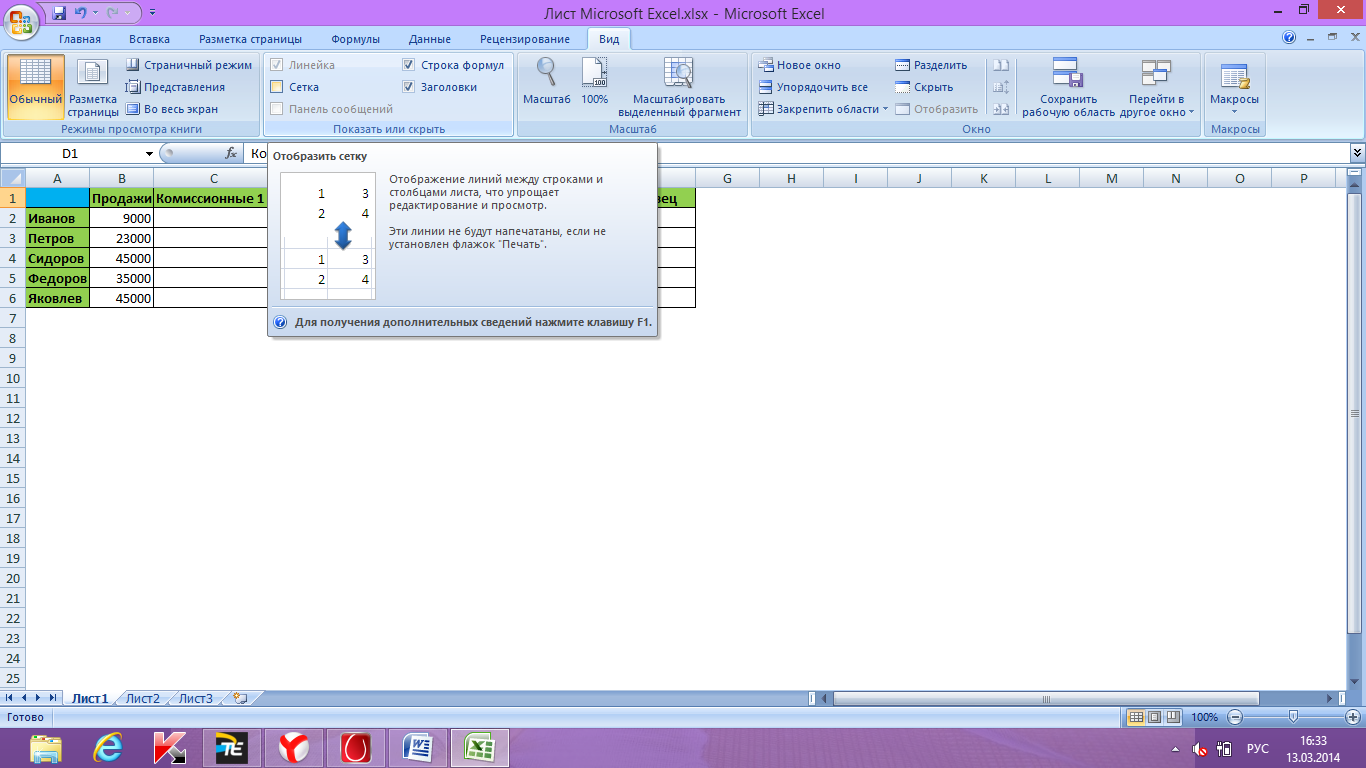Click next sheet navigation arrow
This screenshot has height=768, width=1366.
coord(39,698)
